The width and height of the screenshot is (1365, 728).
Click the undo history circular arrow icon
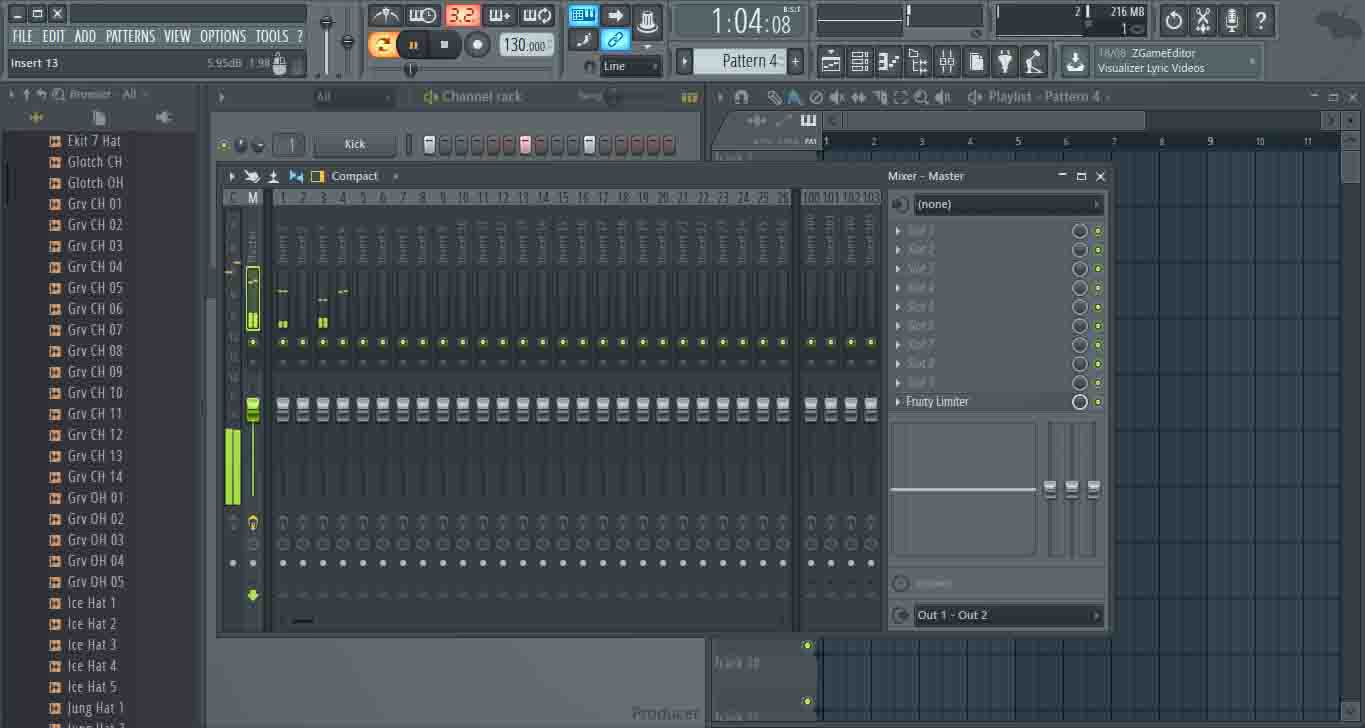[1174, 19]
